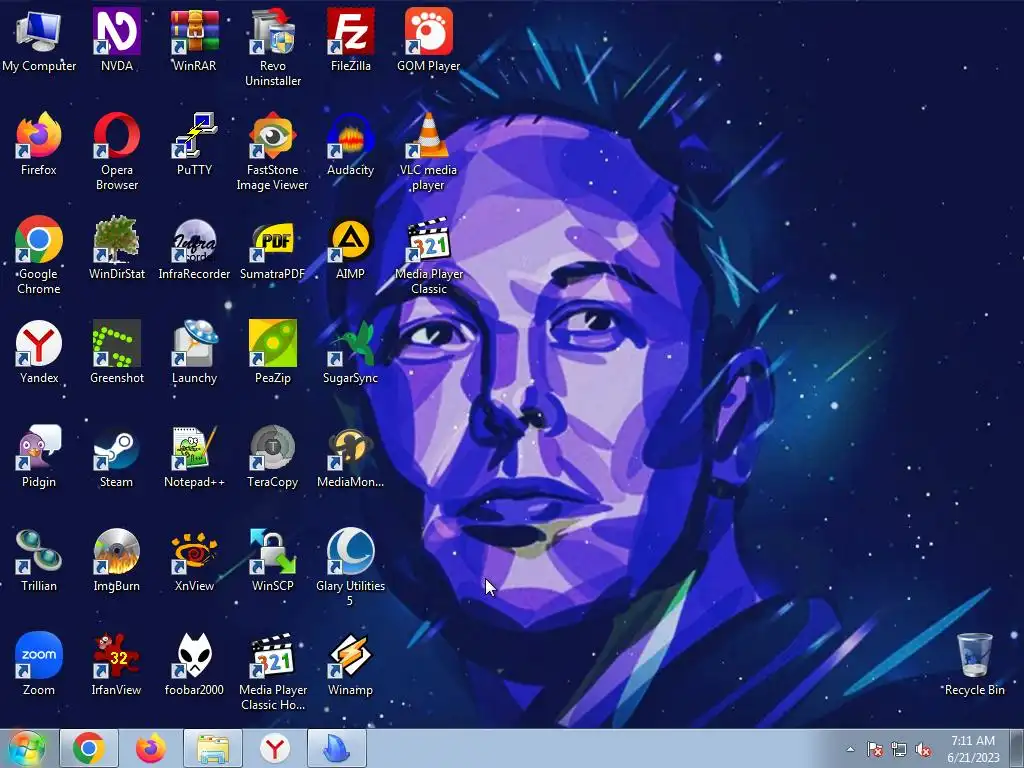Image resolution: width=1024 pixels, height=768 pixels.
Task: Launch Firefox from the taskbar
Action: click(151, 748)
